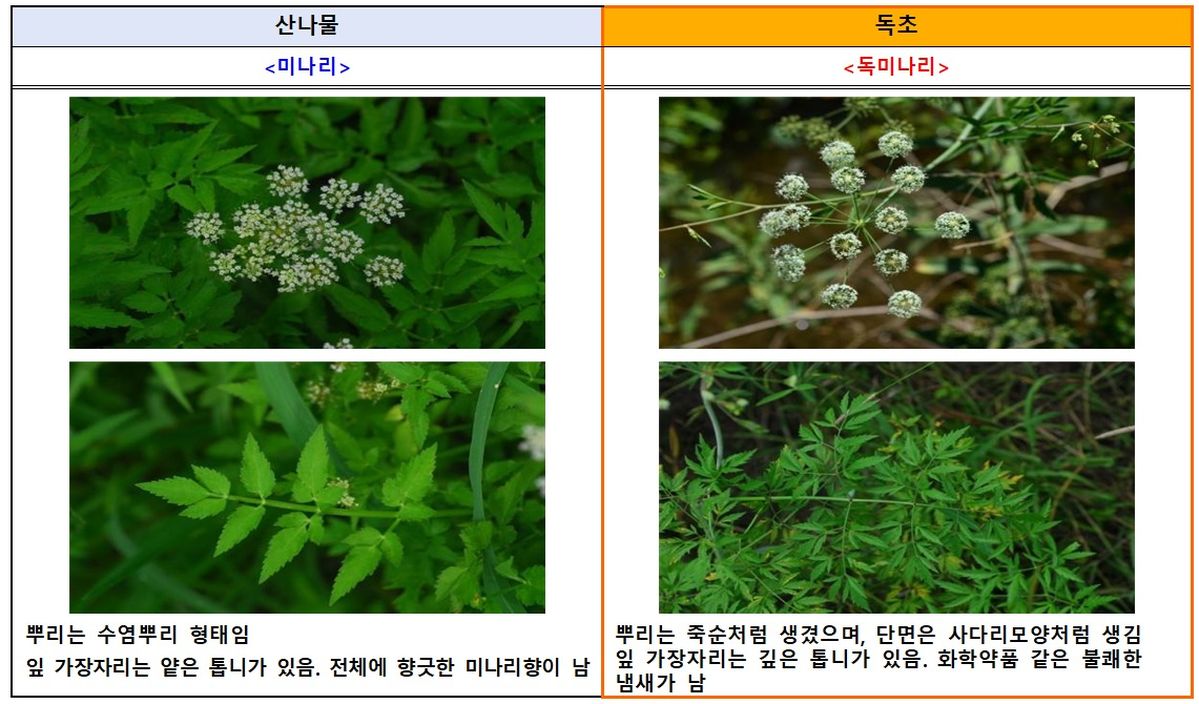Click the 산나물 header cell

pos(307,26)
